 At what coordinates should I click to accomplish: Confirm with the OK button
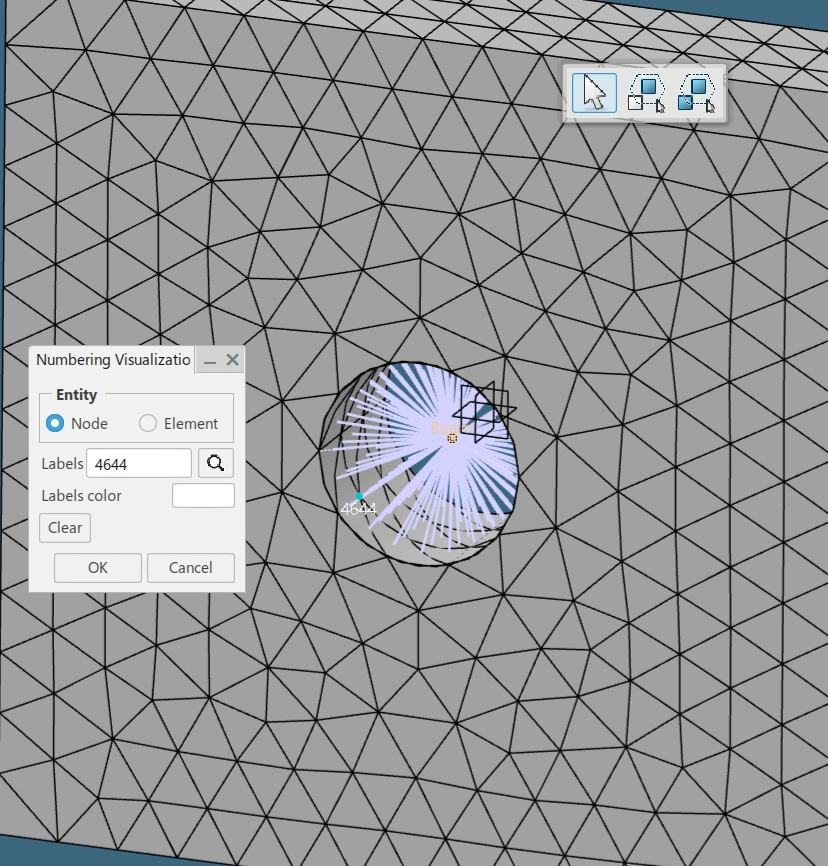coord(98,568)
